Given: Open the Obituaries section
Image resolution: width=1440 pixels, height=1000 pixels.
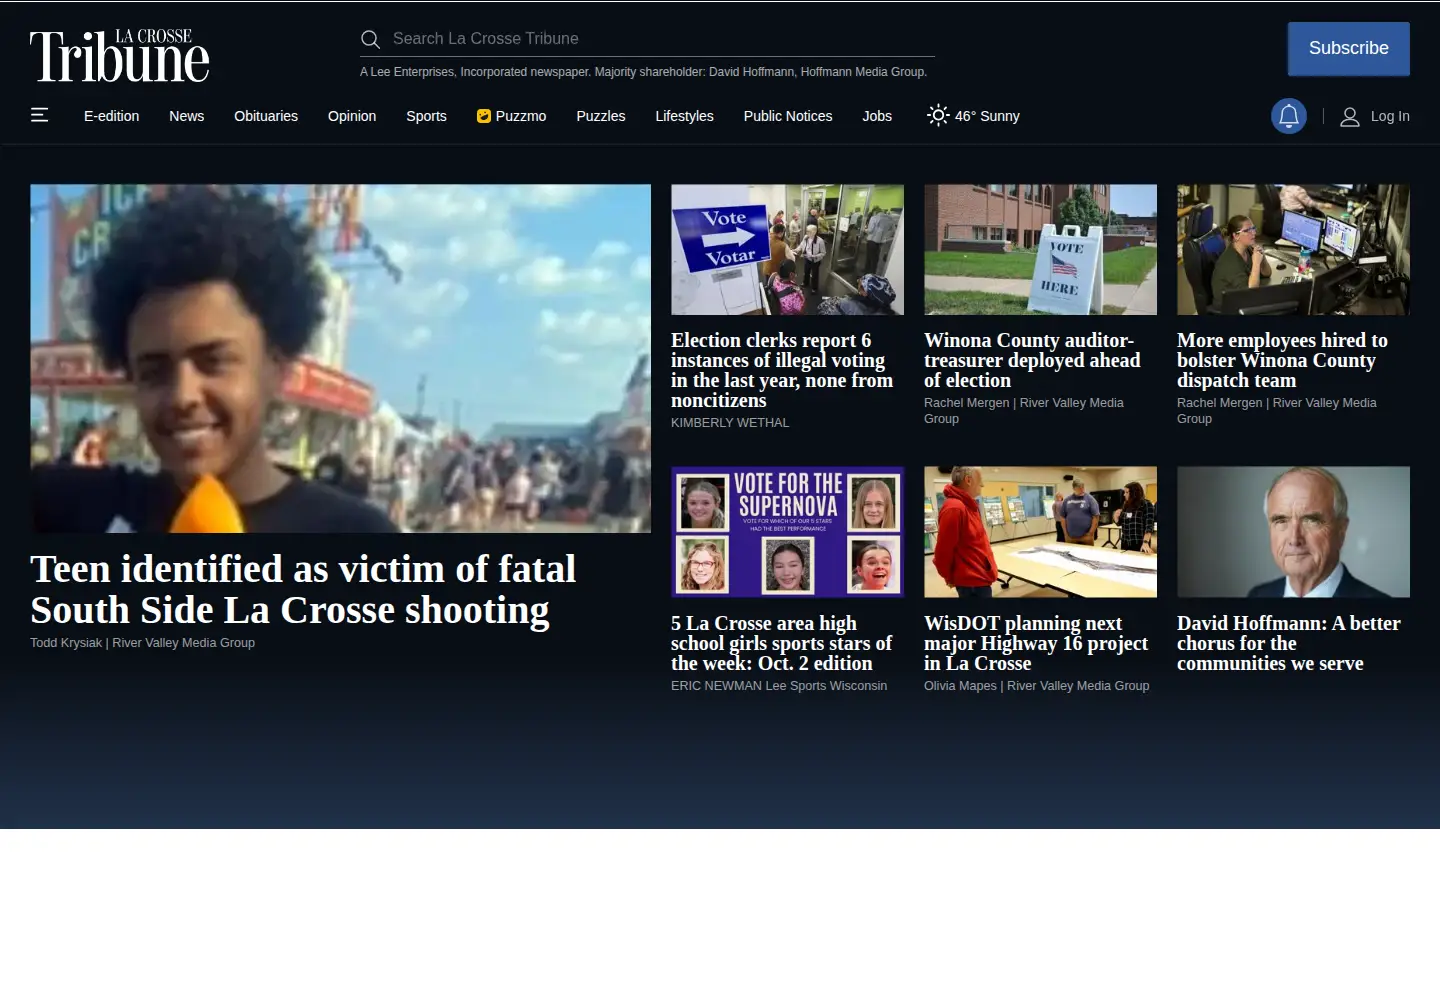Looking at the screenshot, I should pos(266,116).
